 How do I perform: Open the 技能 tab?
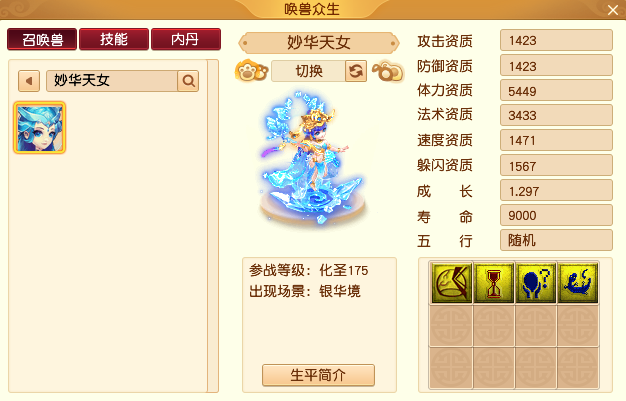tap(114, 39)
